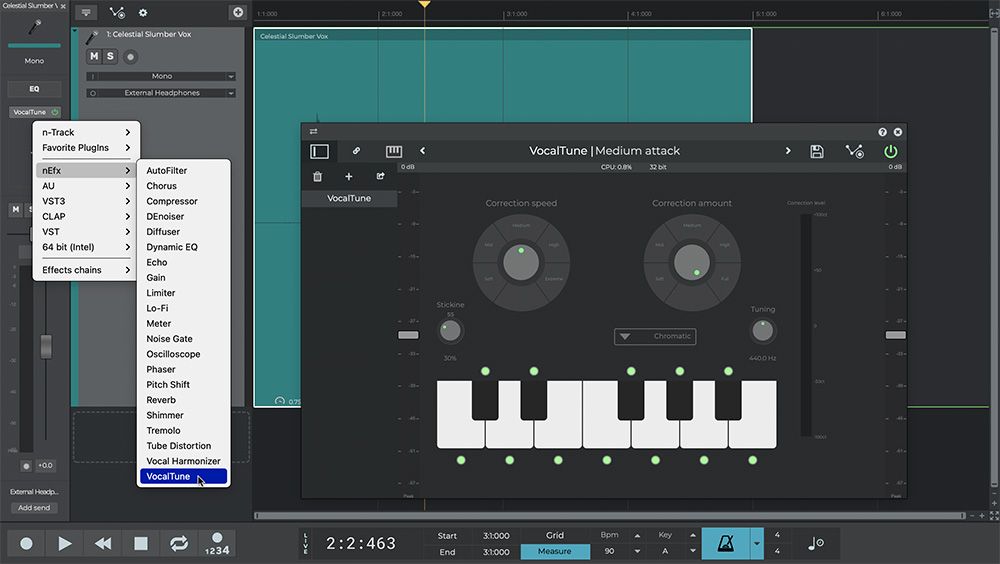Toggle the VocalTune plugin power button

[890, 151]
